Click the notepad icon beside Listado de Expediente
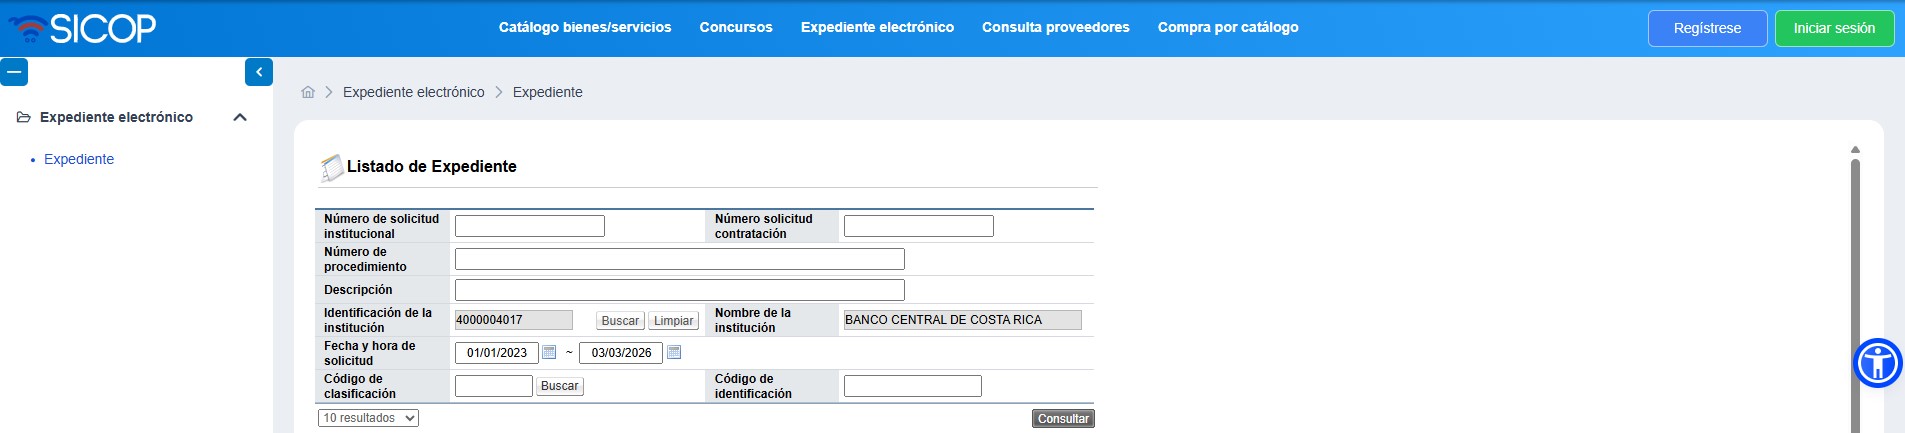Viewport: 1905px width, 433px height. coord(330,168)
